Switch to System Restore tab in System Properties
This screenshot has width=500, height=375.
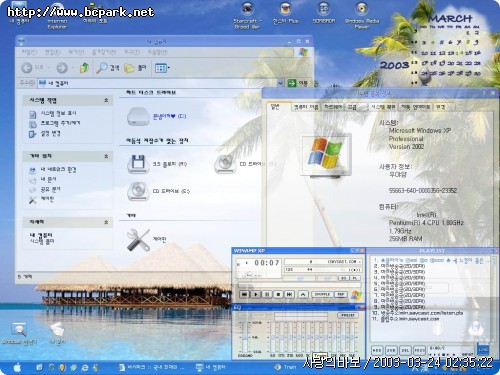(383, 107)
